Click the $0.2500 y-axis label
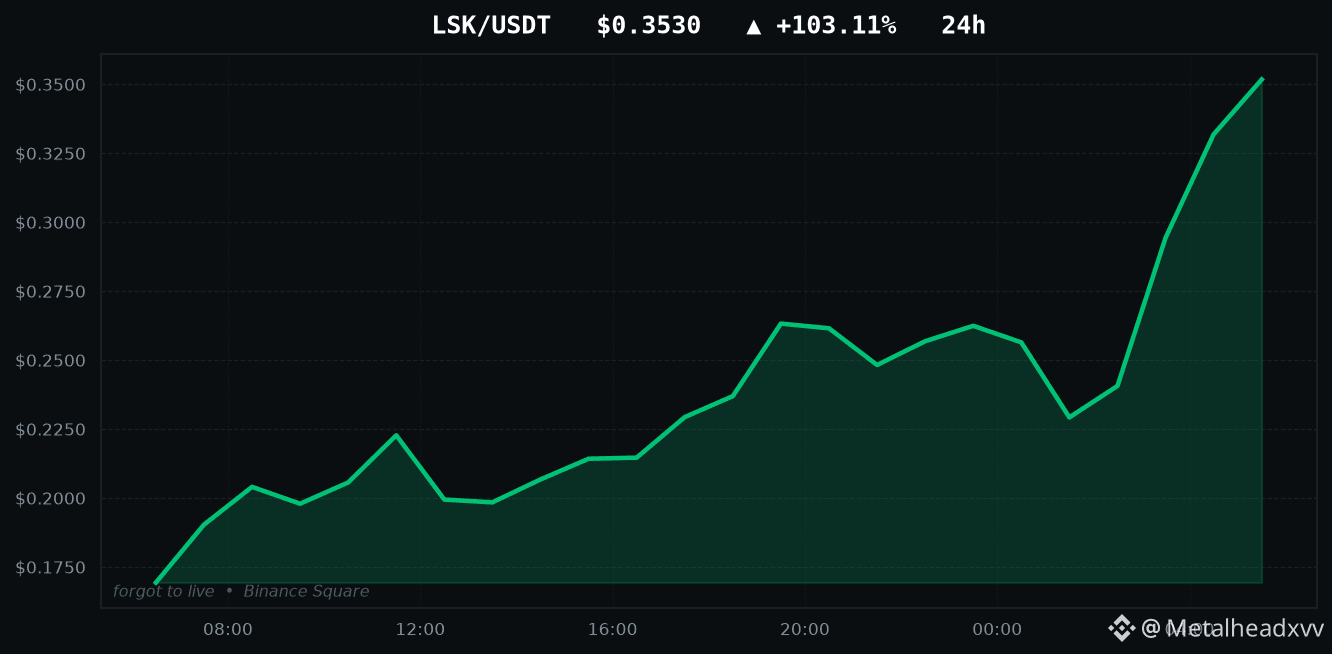Image resolution: width=1332 pixels, height=654 pixels. pos(51,361)
